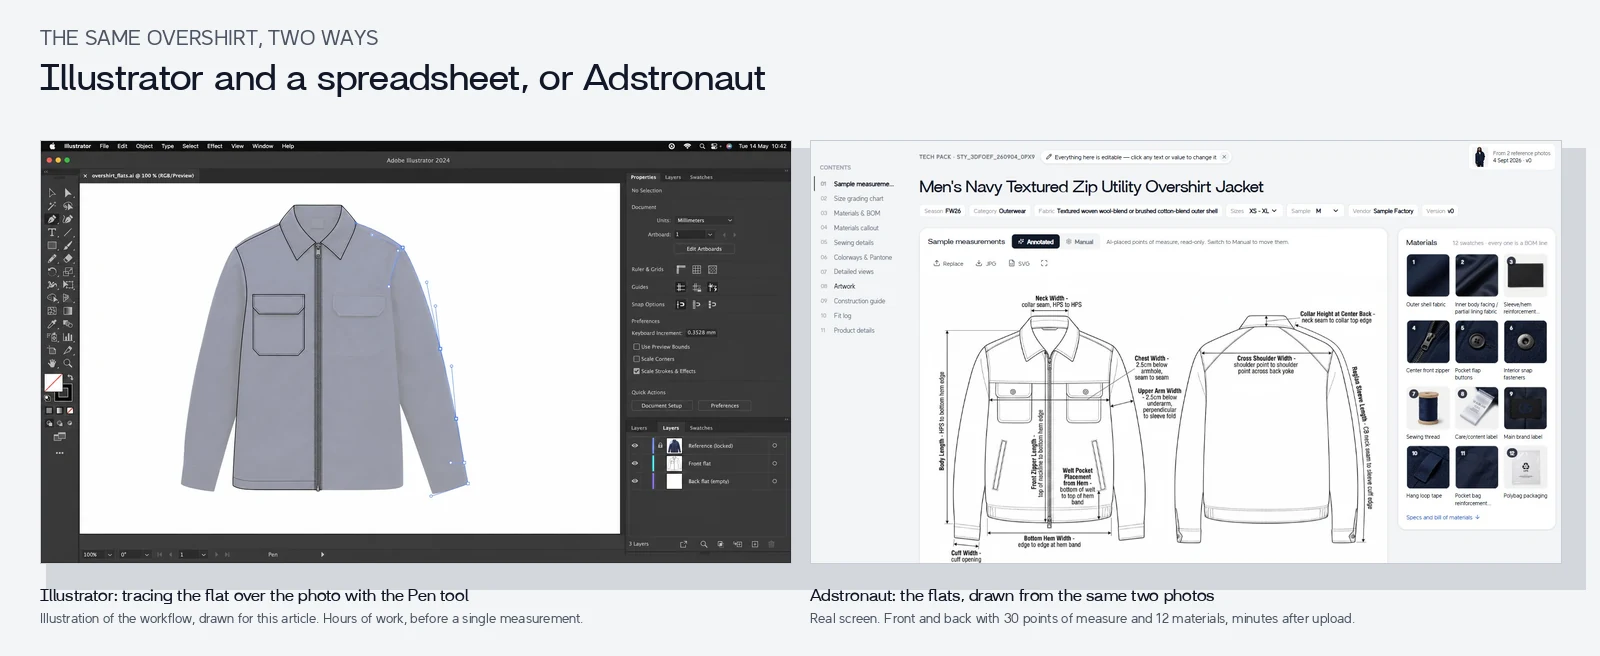This screenshot has height=656, width=1600.
Task: Switch to Manual measurement mode
Action: [1080, 242]
